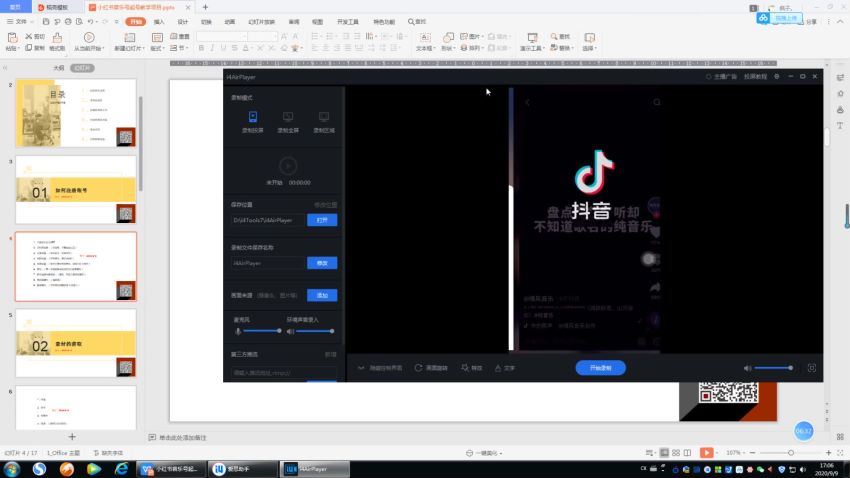The height and width of the screenshot is (478, 850).
Task: Click the Find button in ribbon
Action: [x=560, y=36]
